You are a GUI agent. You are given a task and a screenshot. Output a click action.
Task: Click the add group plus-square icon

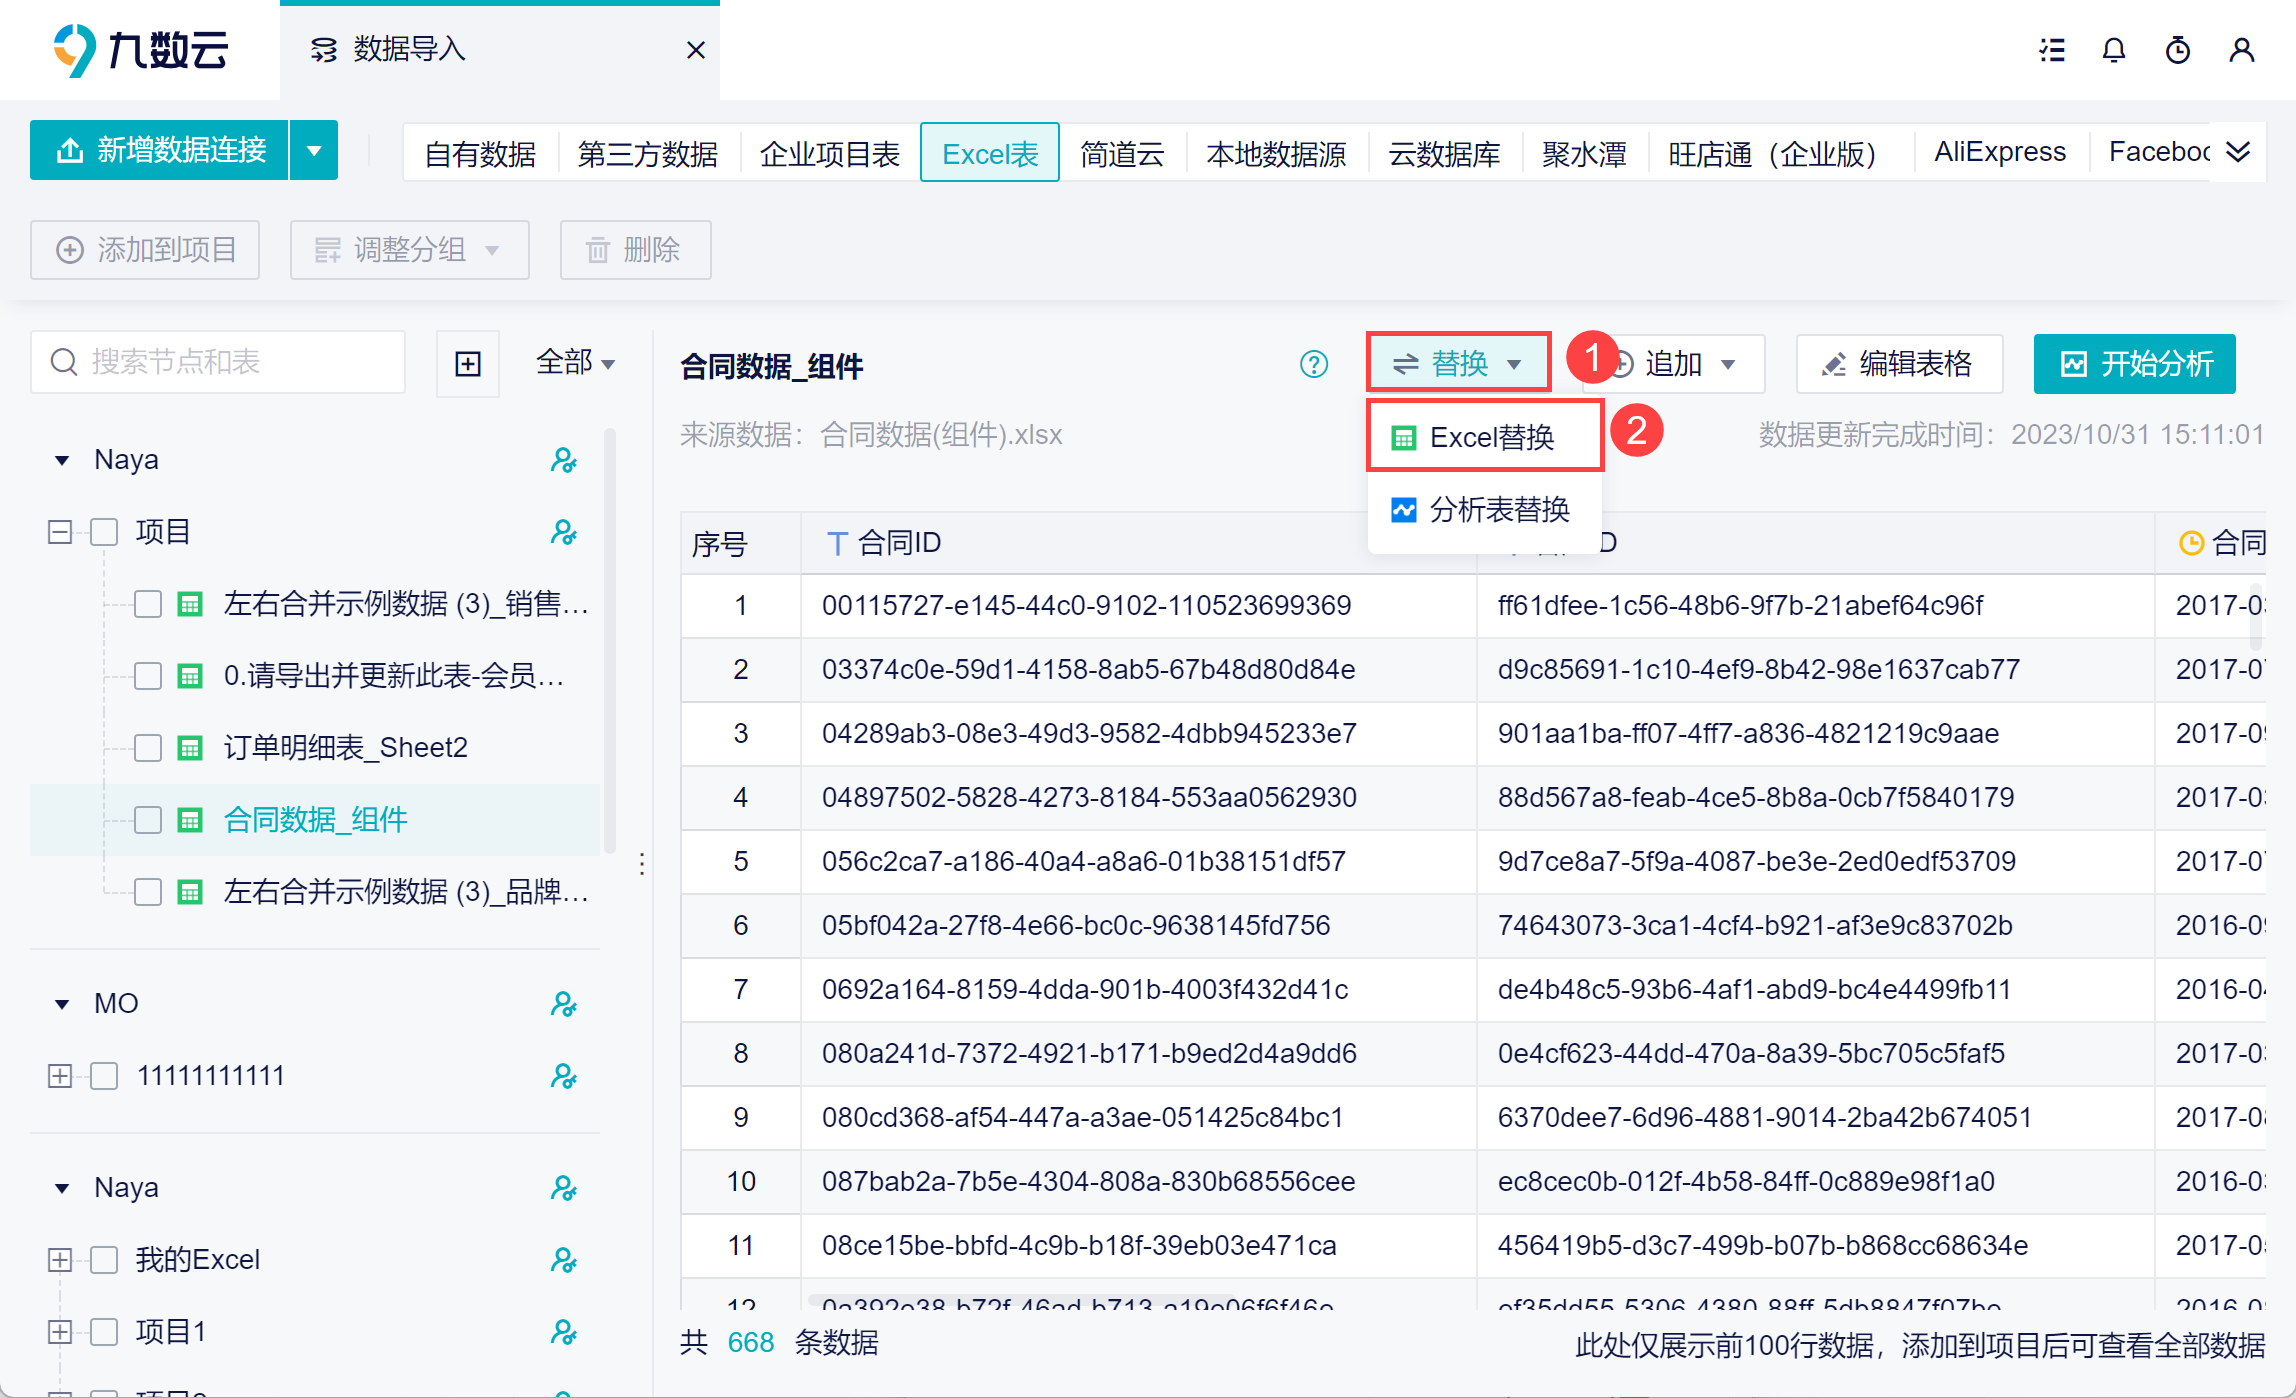click(x=468, y=363)
